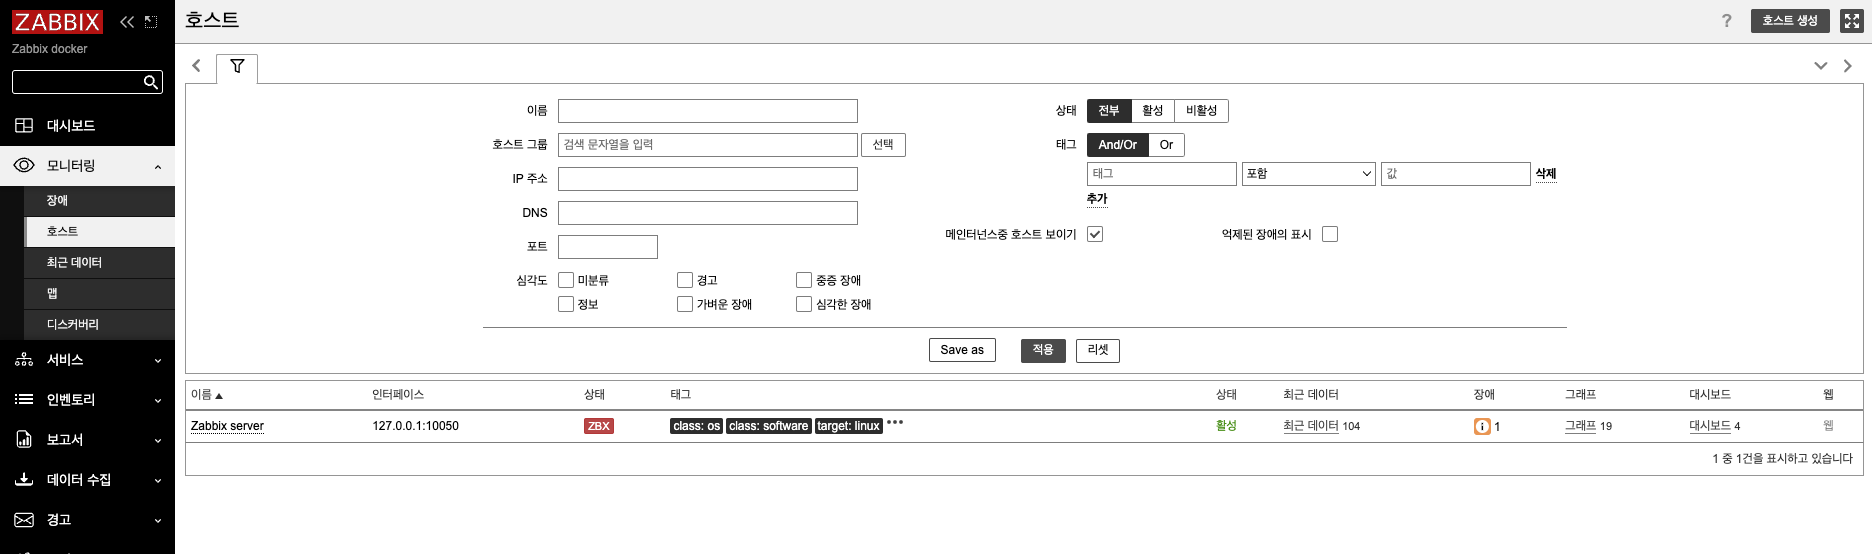
Task: Go to next filter tab arrow
Action: (1847, 66)
